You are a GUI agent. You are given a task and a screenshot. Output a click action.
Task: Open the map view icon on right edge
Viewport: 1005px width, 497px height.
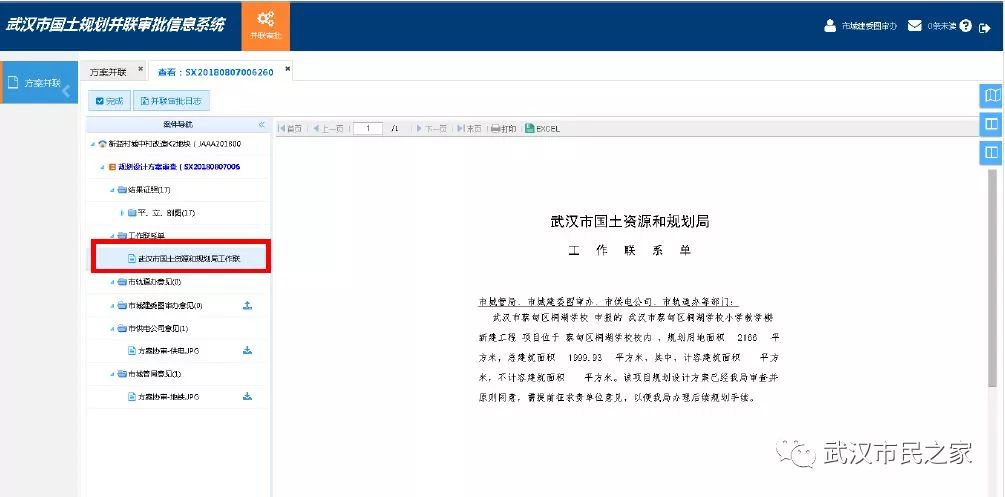coord(992,96)
